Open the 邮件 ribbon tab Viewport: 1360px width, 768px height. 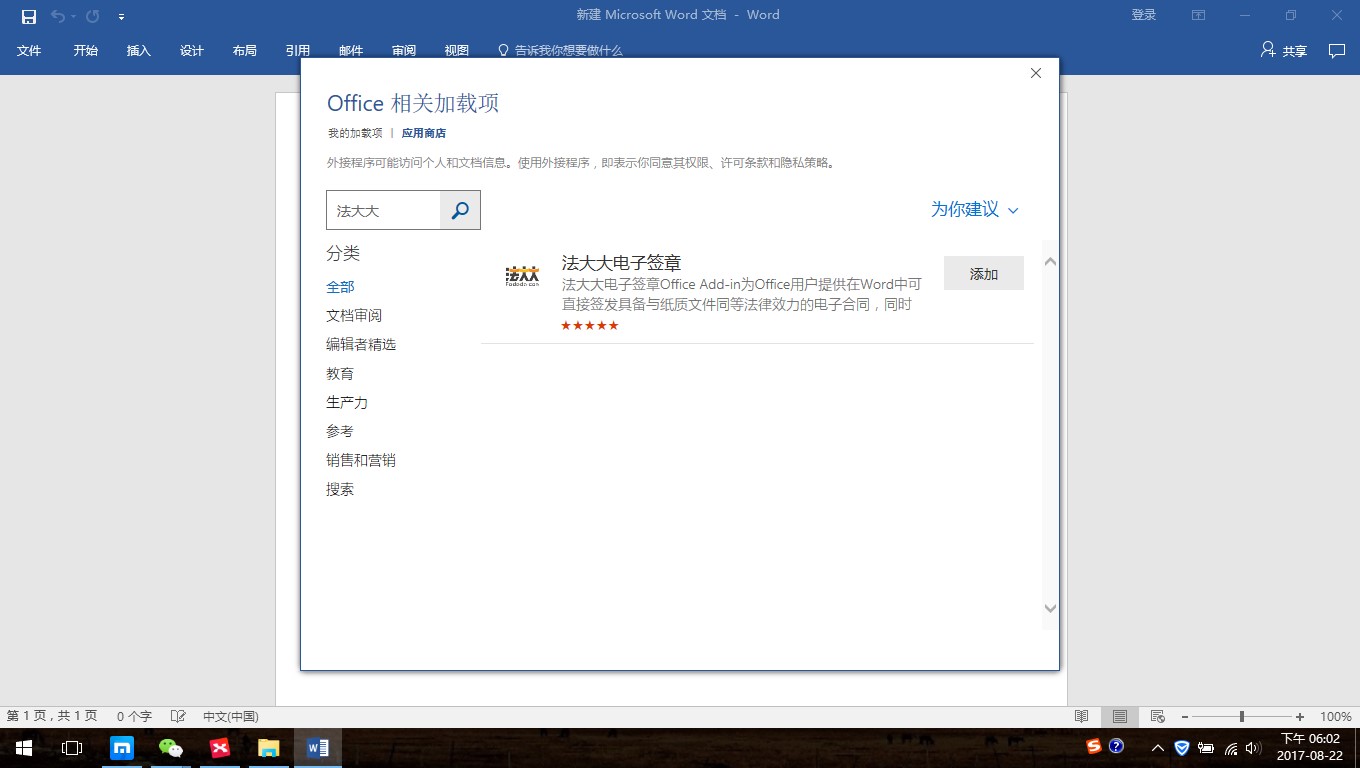coord(351,50)
